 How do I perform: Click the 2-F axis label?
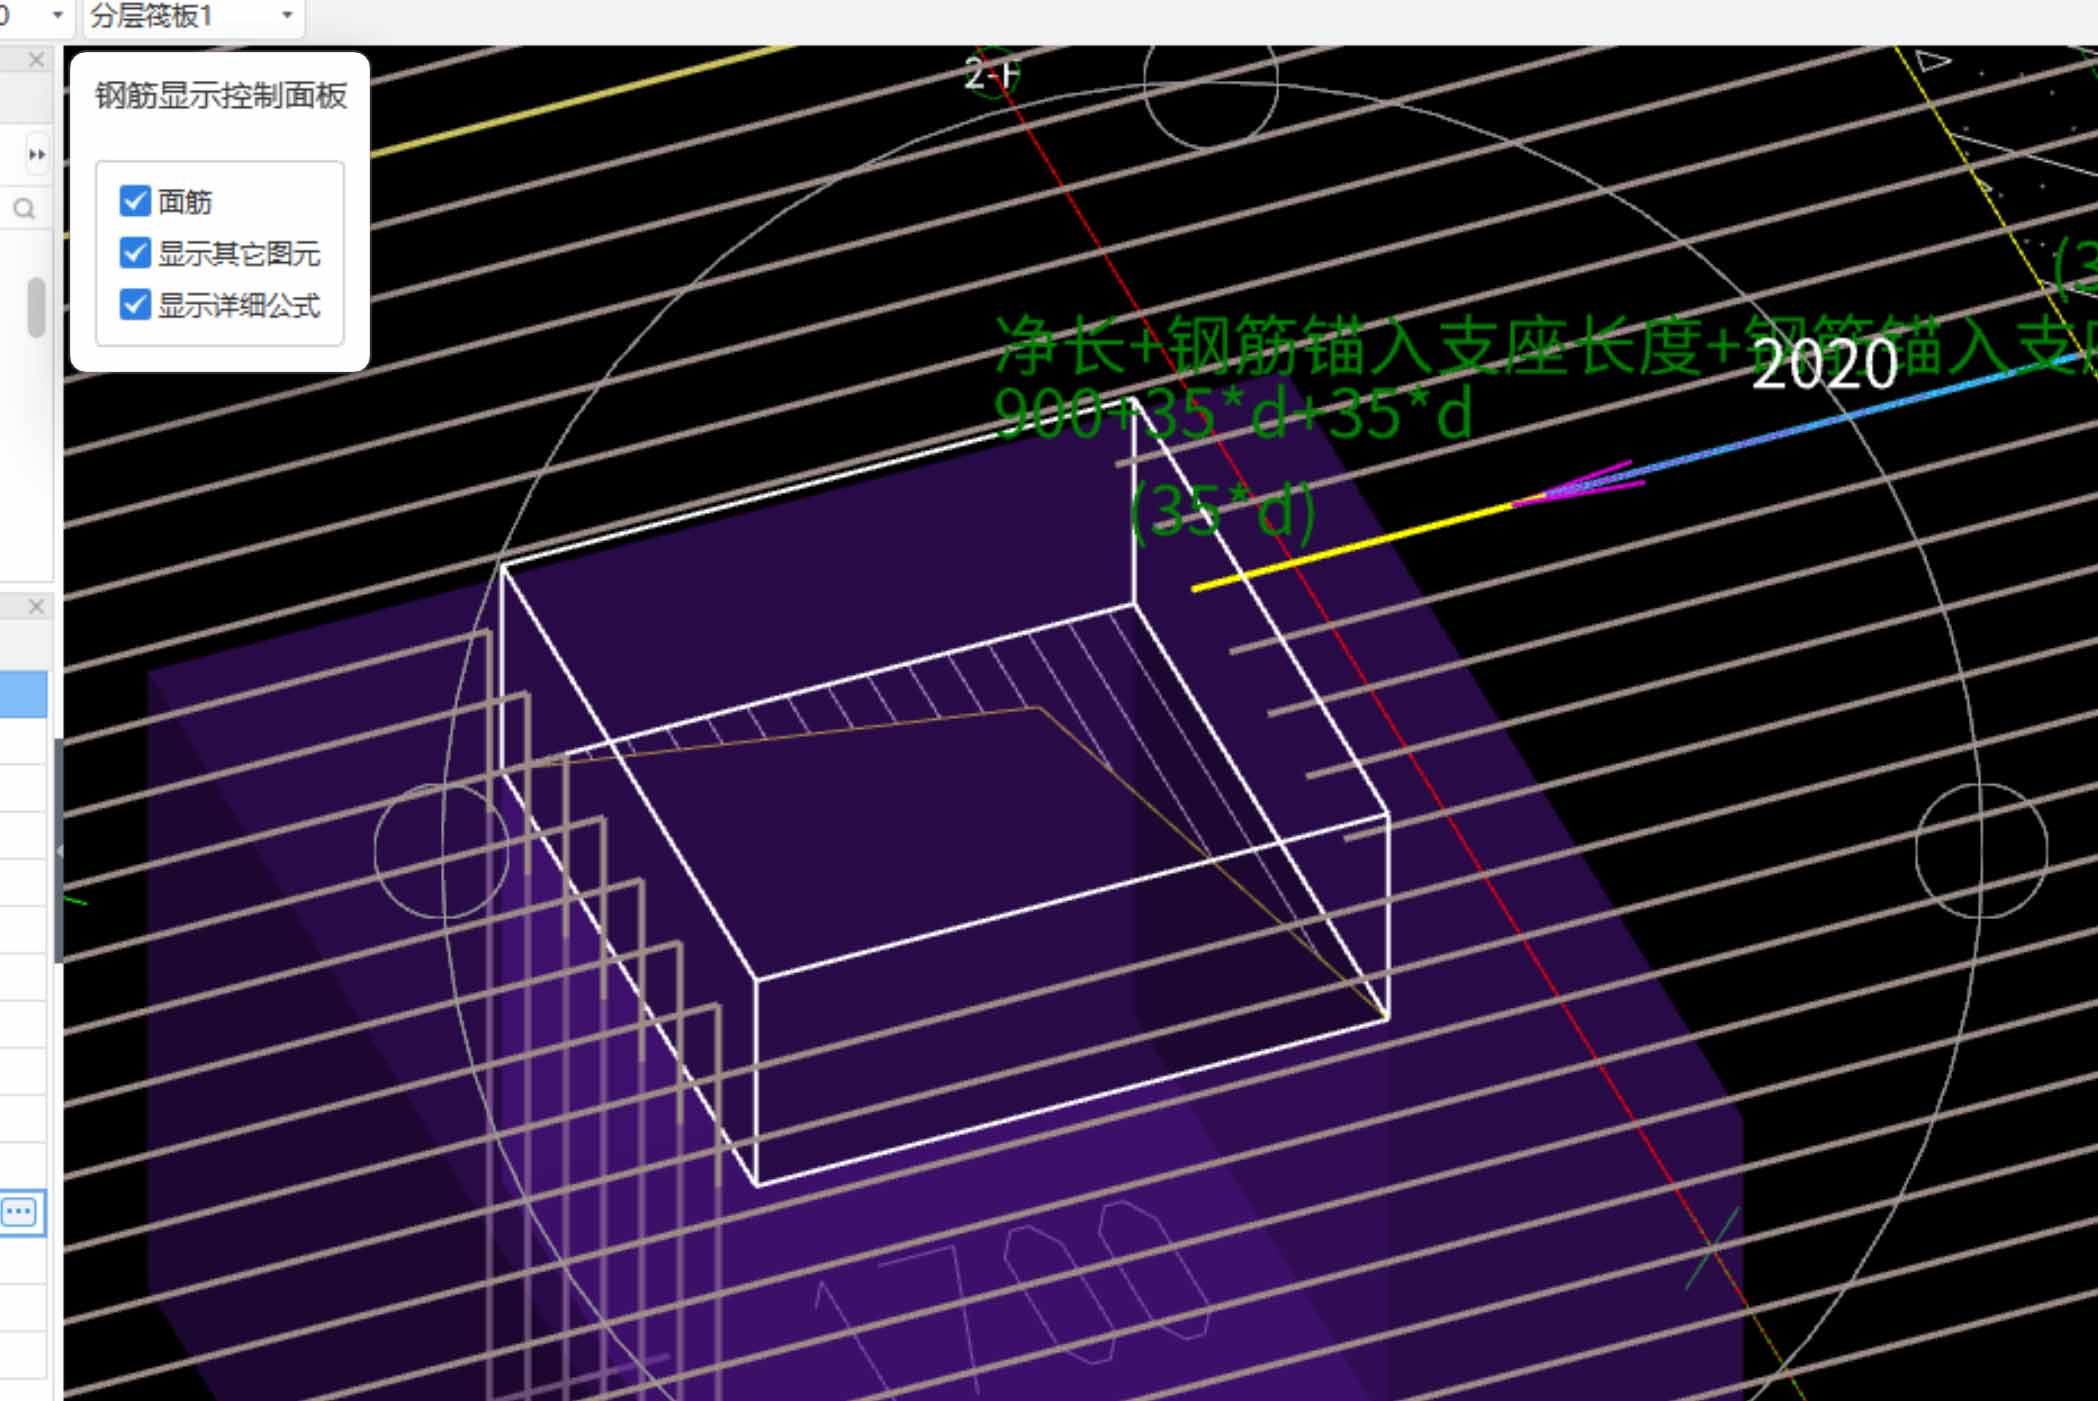tap(991, 74)
